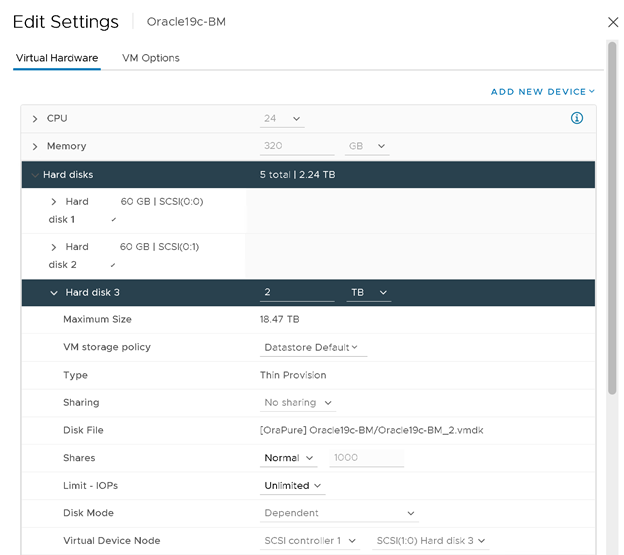The image size is (624, 555).
Task: Open the Shares Normal dropdown
Action: pos(289,458)
